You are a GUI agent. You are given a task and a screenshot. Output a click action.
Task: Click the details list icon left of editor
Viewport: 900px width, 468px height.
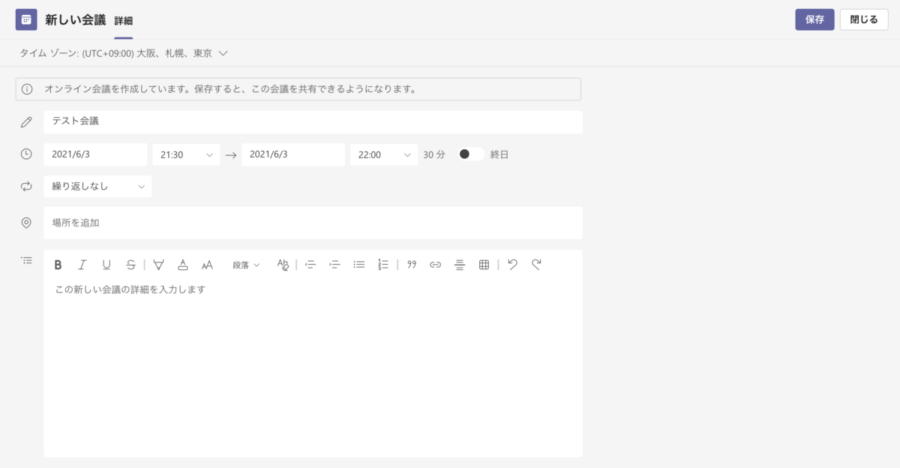[x=26, y=261]
